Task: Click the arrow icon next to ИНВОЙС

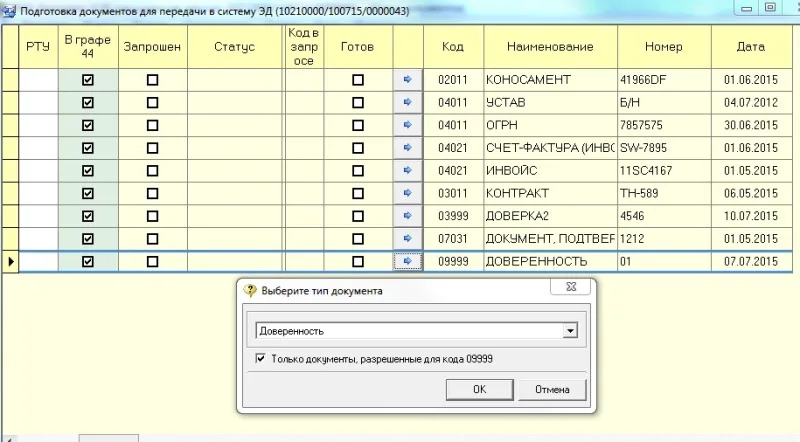Action: pyautogui.click(x=408, y=170)
